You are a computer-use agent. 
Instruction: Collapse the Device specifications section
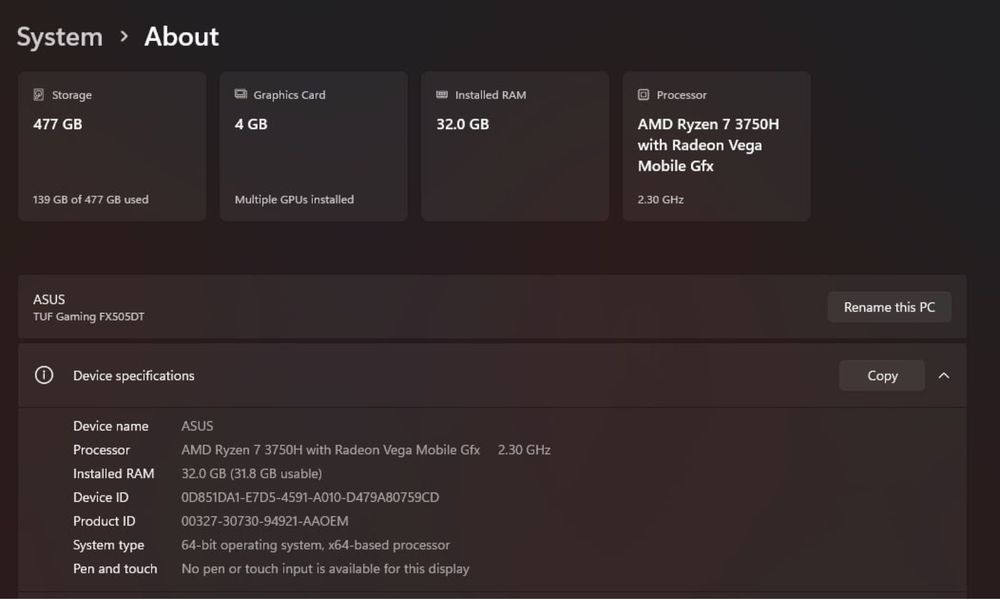[x=944, y=376]
